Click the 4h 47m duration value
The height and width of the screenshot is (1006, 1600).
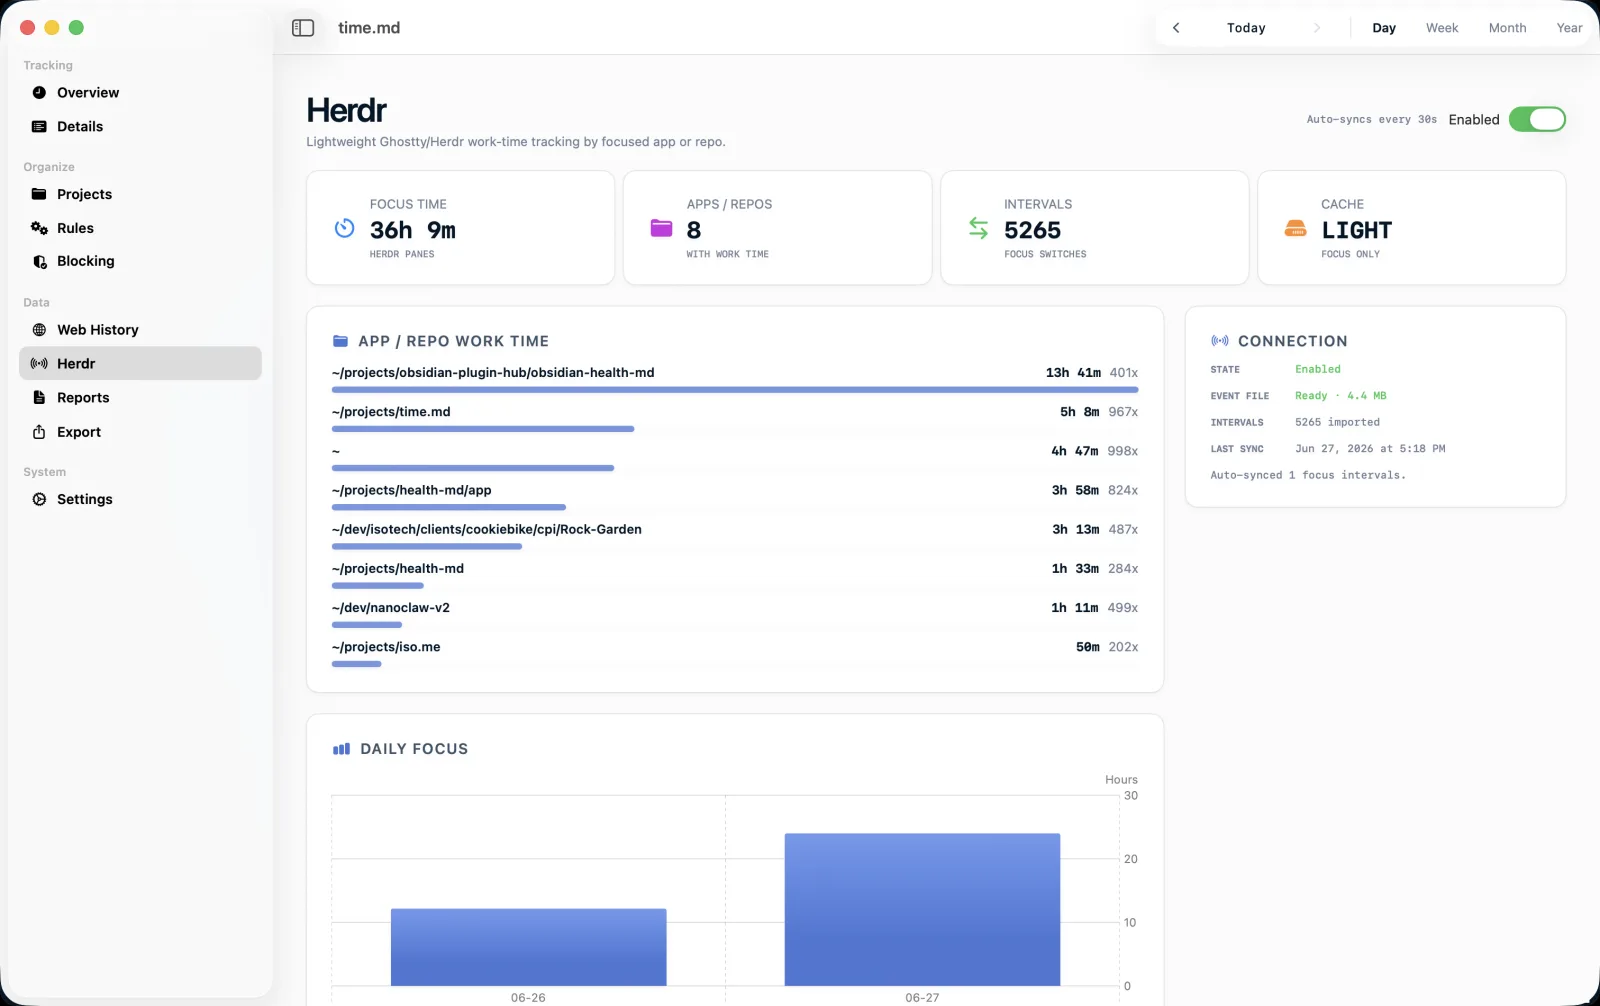click(1074, 451)
